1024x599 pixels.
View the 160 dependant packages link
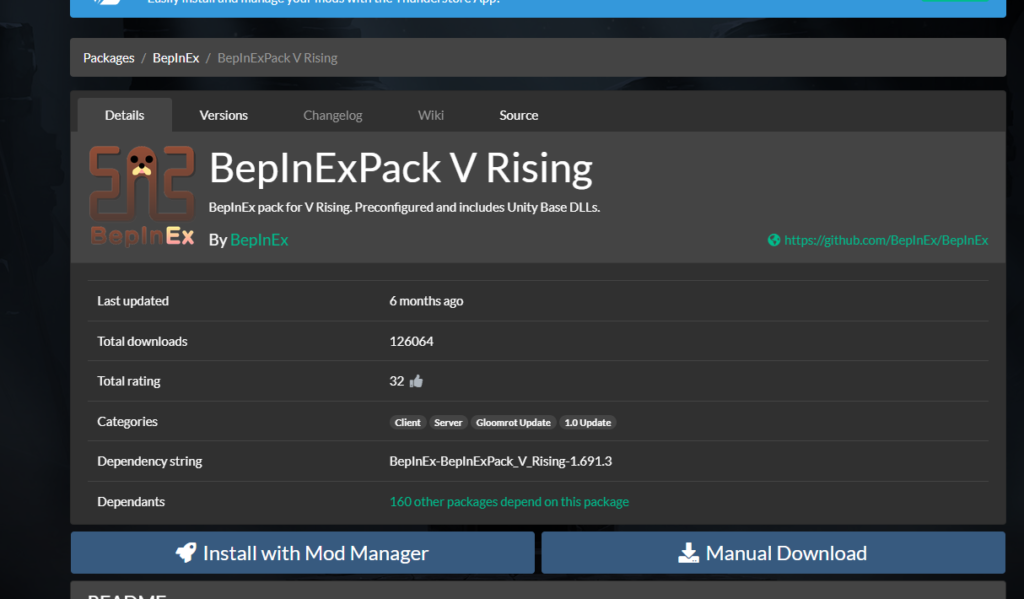pyautogui.click(x=509, y=502)
